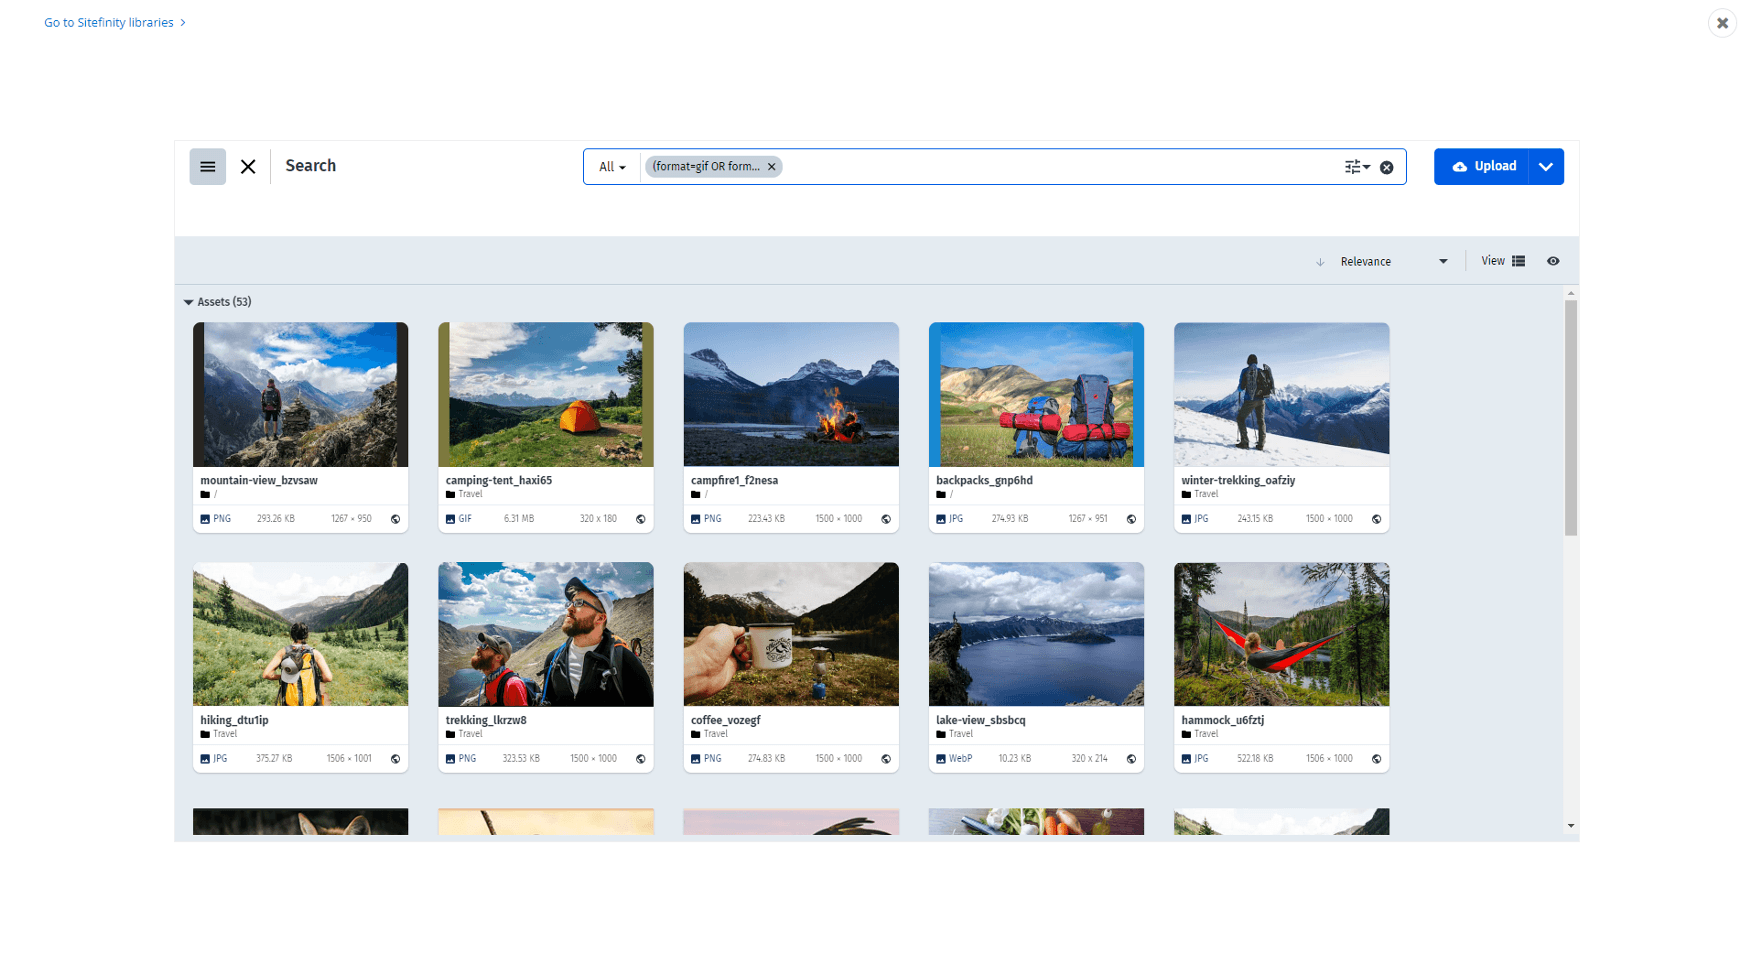Select the campfire1_f2nesa image thumbnail
1752x964 pixels.
pos(790,394)
